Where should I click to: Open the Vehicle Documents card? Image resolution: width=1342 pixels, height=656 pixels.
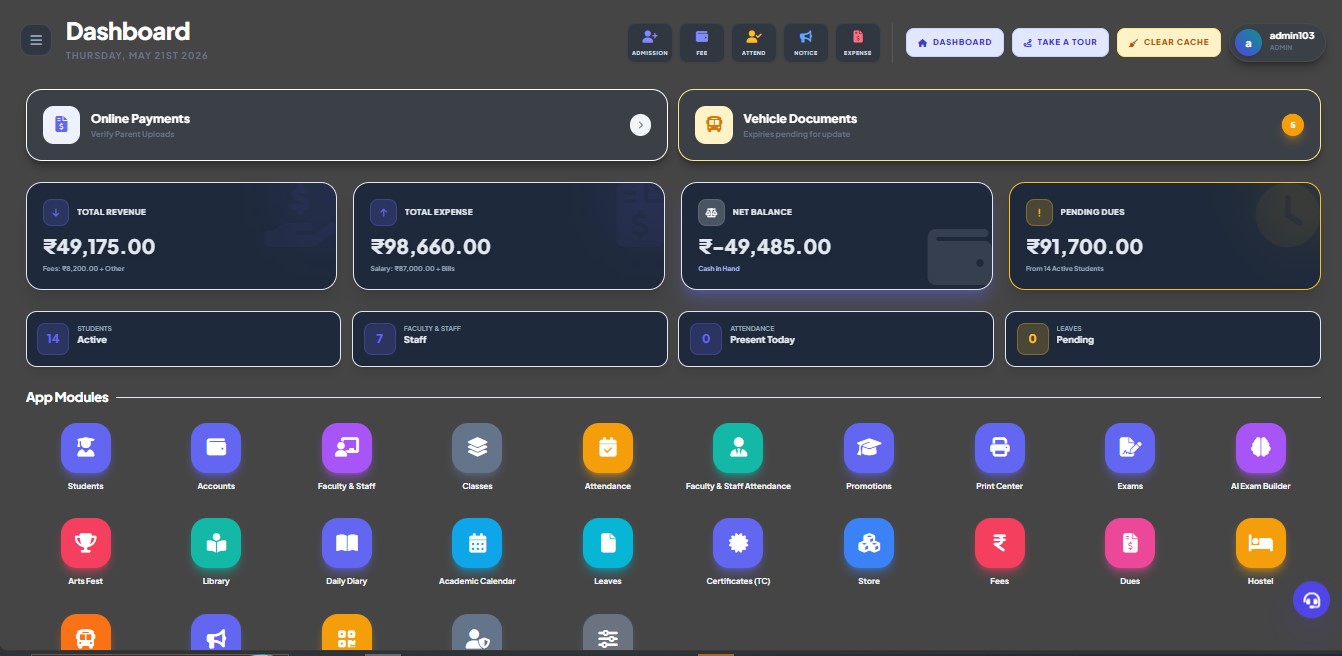click(999, 125)
